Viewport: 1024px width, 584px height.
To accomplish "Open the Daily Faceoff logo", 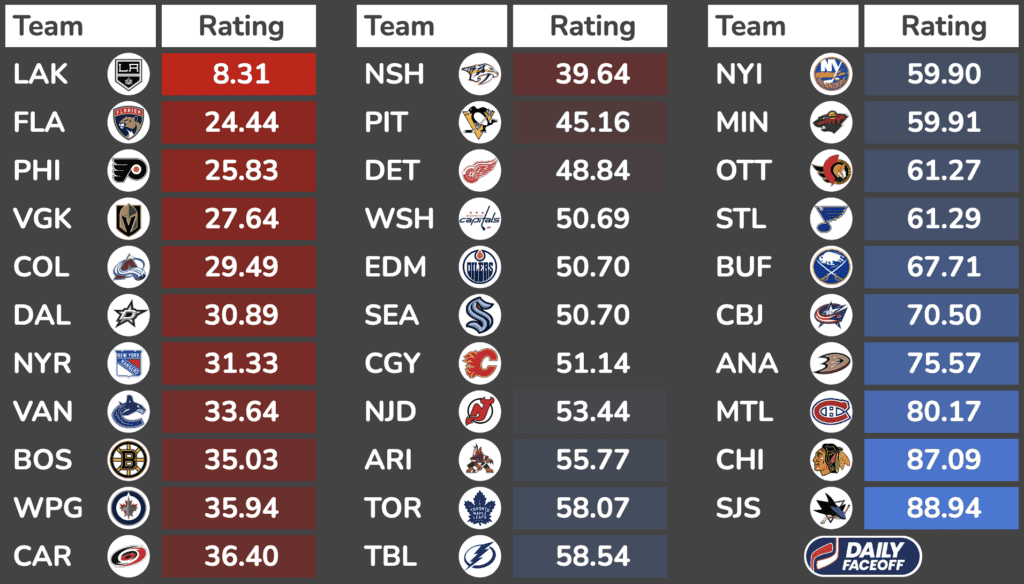I will click(x=863, y=556).
